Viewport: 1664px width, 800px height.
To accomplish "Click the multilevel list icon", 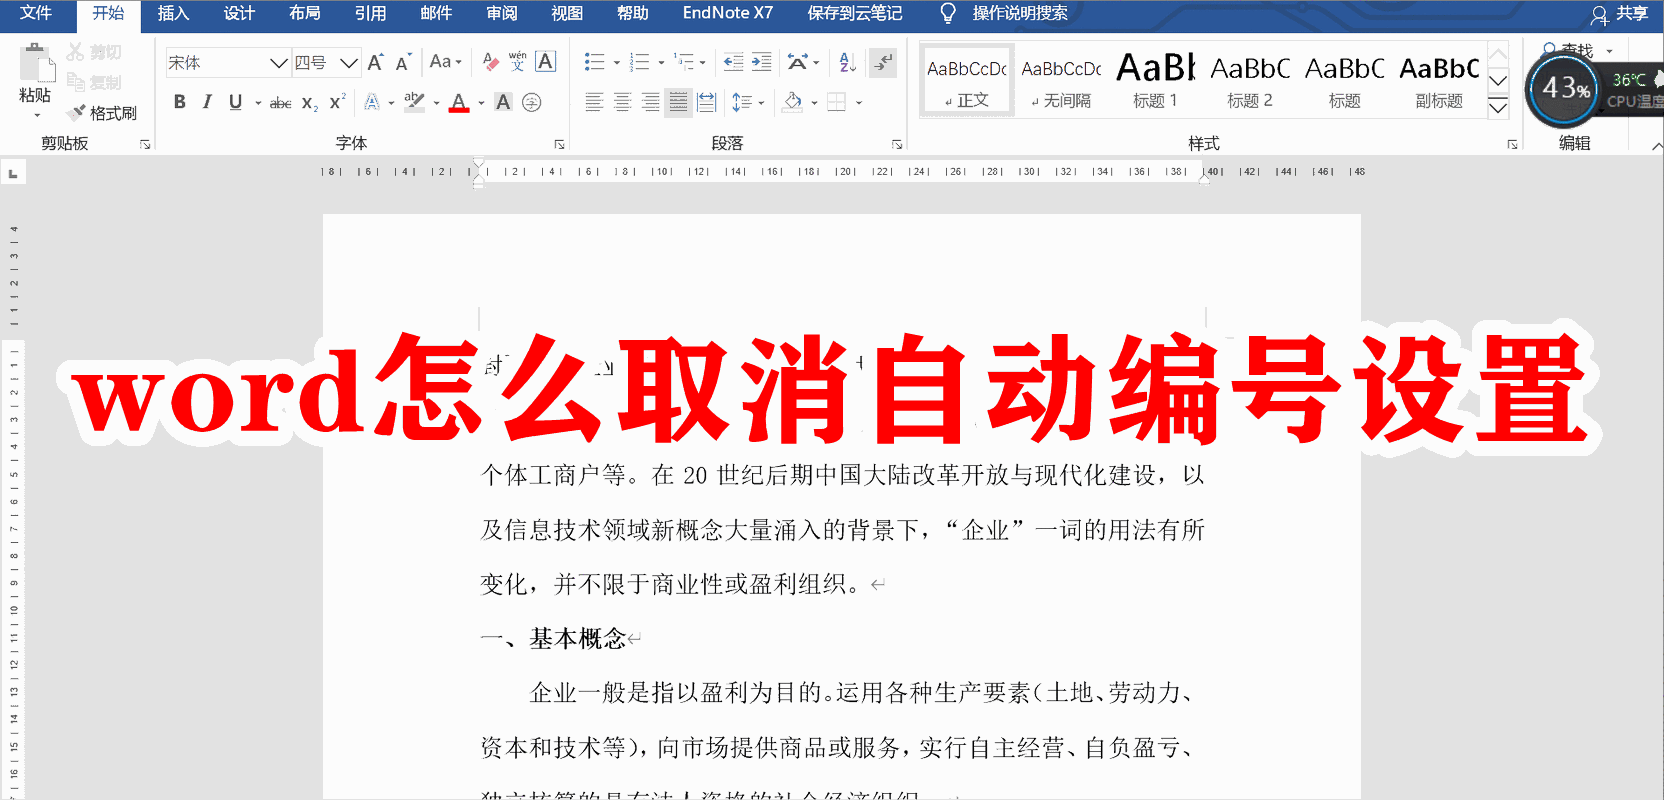I will point(684,62).
